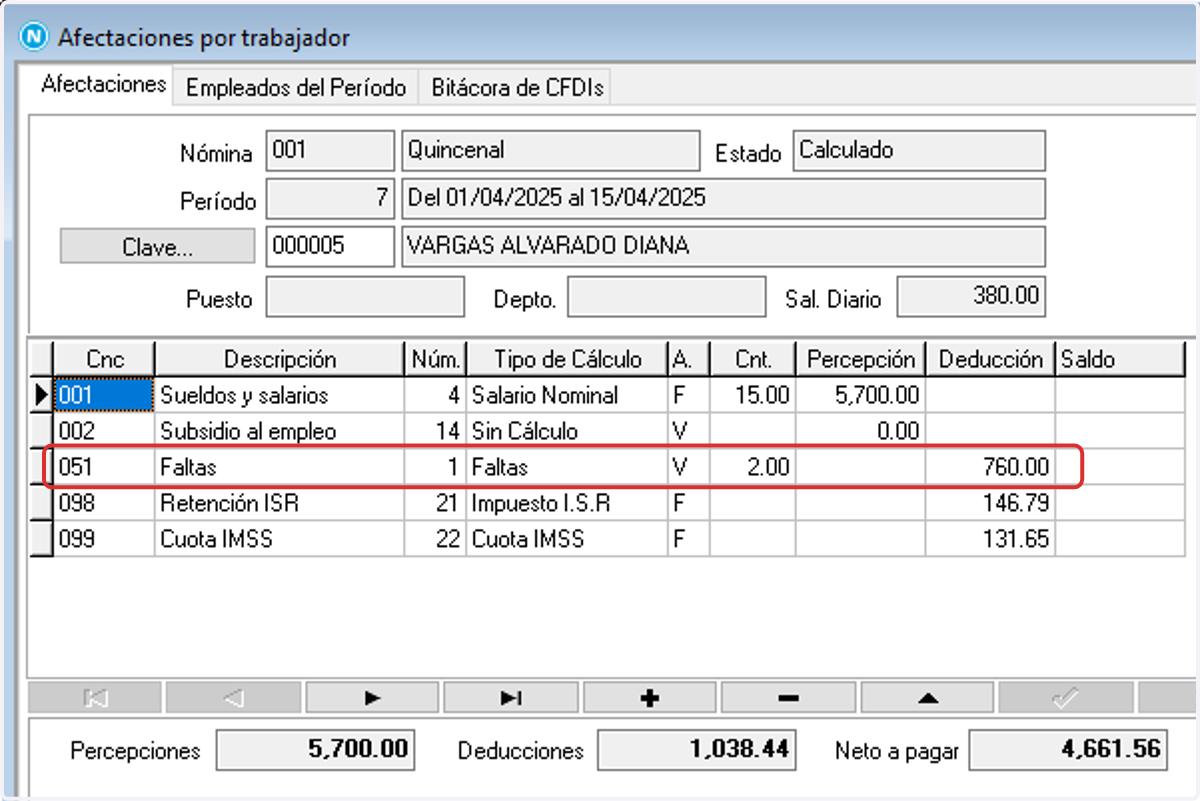
Task: Click the Cnt. column header
Action: (x=752, y=359)
